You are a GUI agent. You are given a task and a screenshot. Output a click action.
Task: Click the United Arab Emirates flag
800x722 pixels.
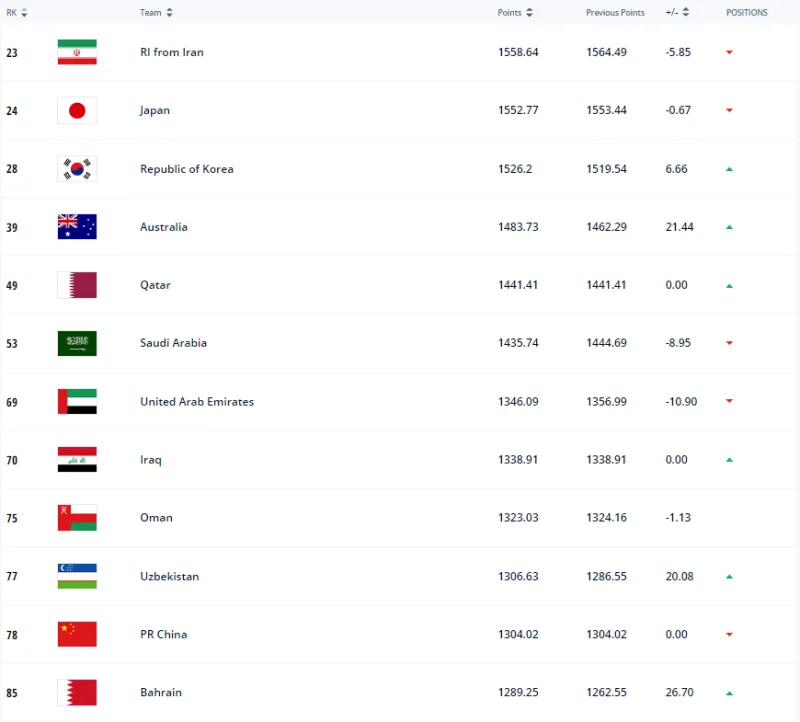click(77, 402)
